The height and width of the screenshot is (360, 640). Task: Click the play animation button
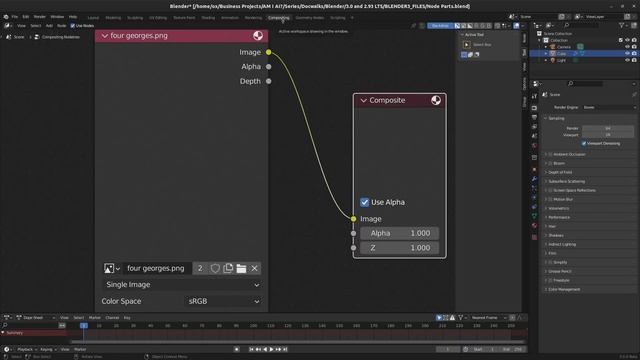tap(271, 349)
